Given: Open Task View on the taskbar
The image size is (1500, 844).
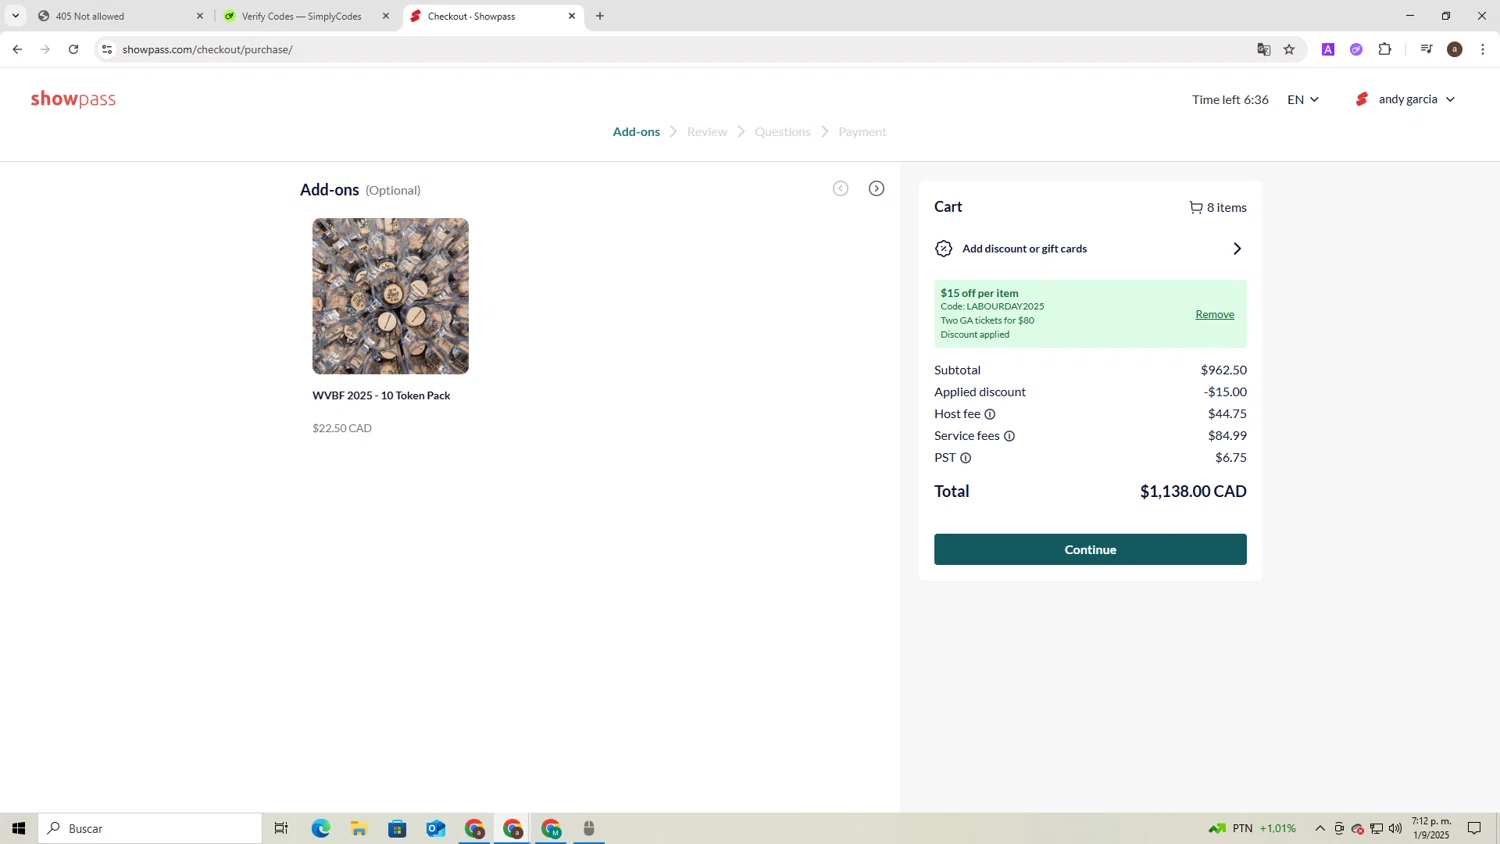Looking at the screenshot, I should [x=281, y=828].
